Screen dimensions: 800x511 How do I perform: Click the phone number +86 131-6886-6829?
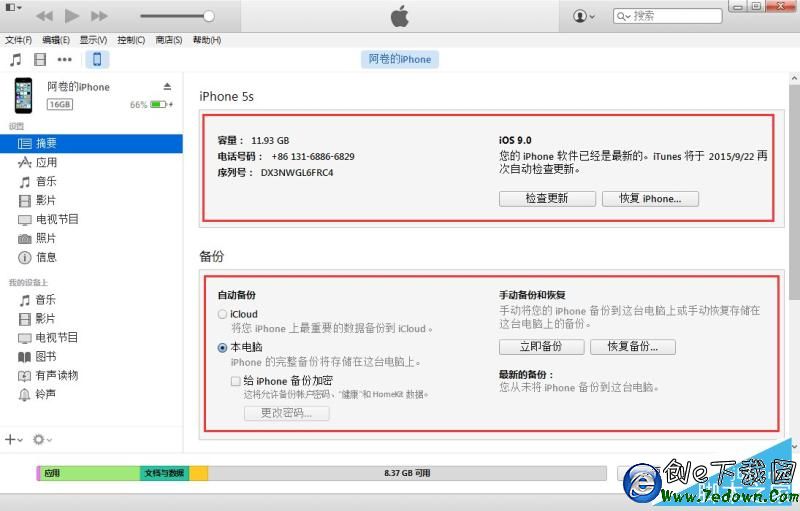pos(313,157)
